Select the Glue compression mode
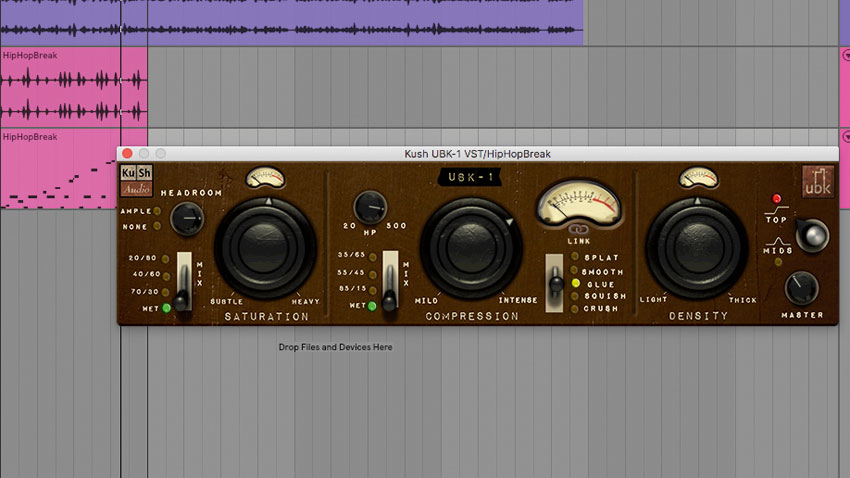Screen dimensions: 850x478 coord(575,283)
